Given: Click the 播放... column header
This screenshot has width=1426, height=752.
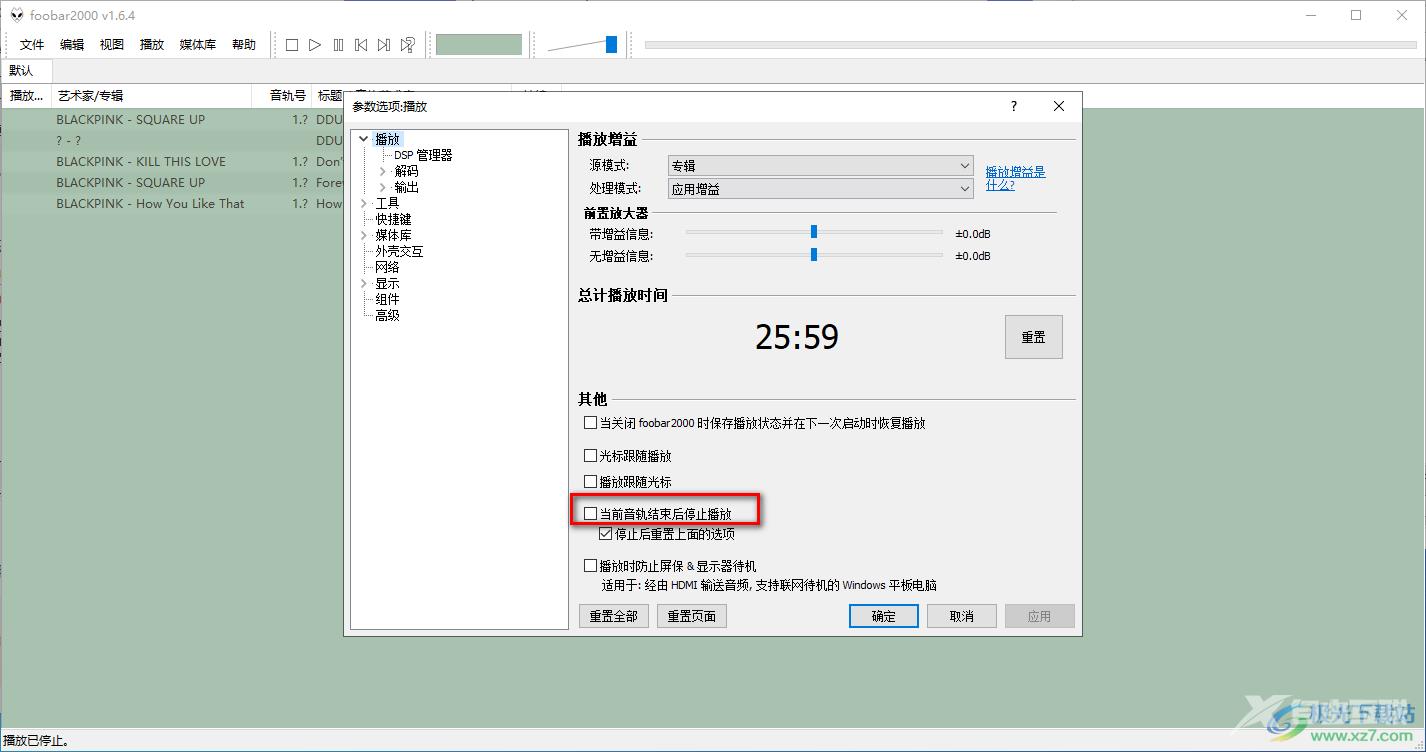Looking at the screenshot, I should coord(26,96).
